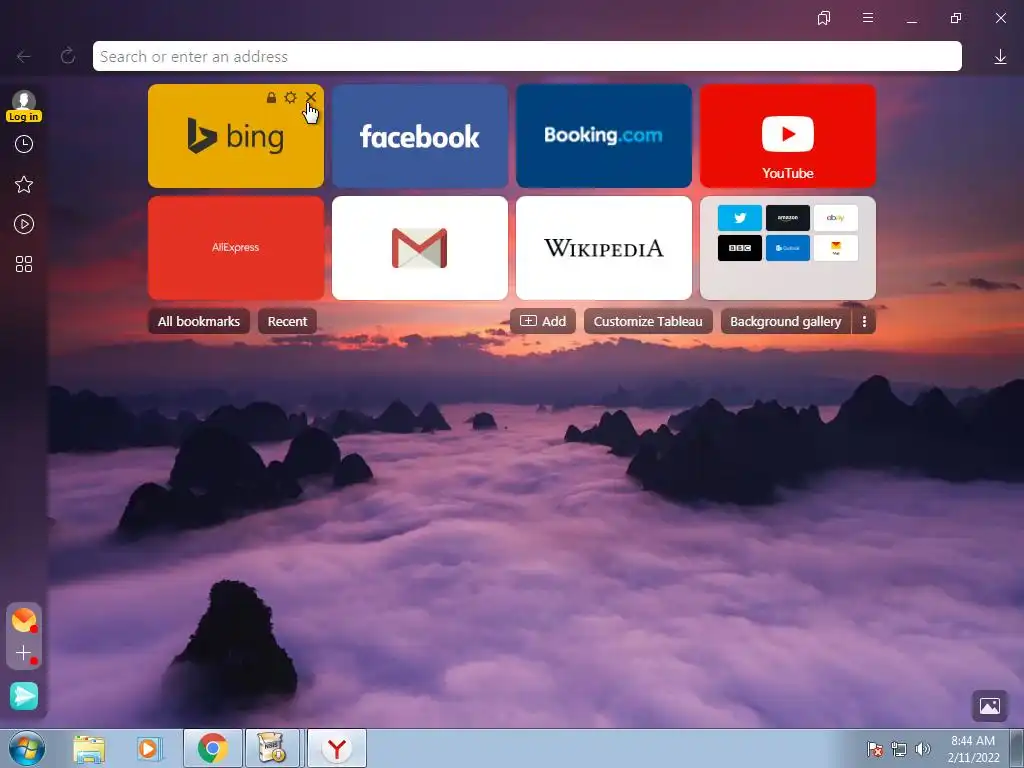Screen dimensions: 1024x768
Task: Change background via picture icon
Action: pyautogui.click(x=989, y=706)
